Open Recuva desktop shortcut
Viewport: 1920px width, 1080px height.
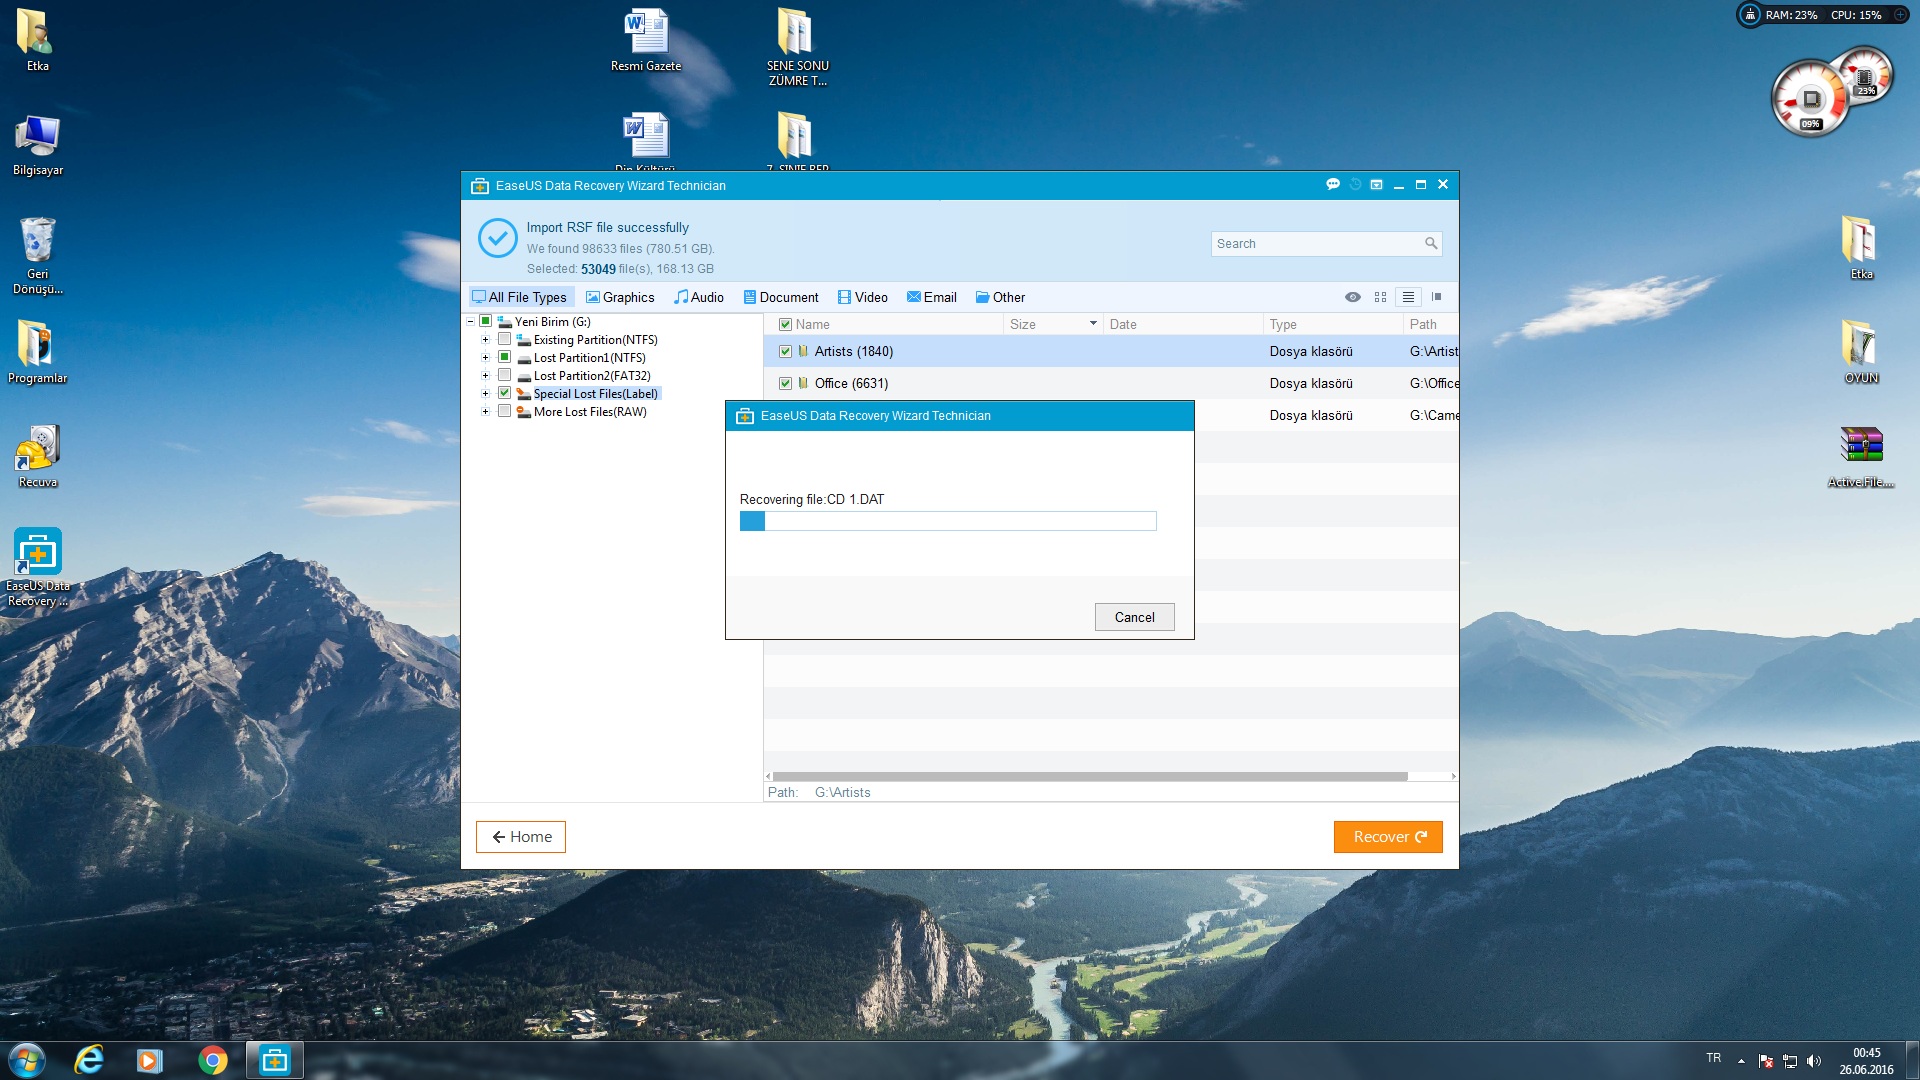(x=38, y=457)
